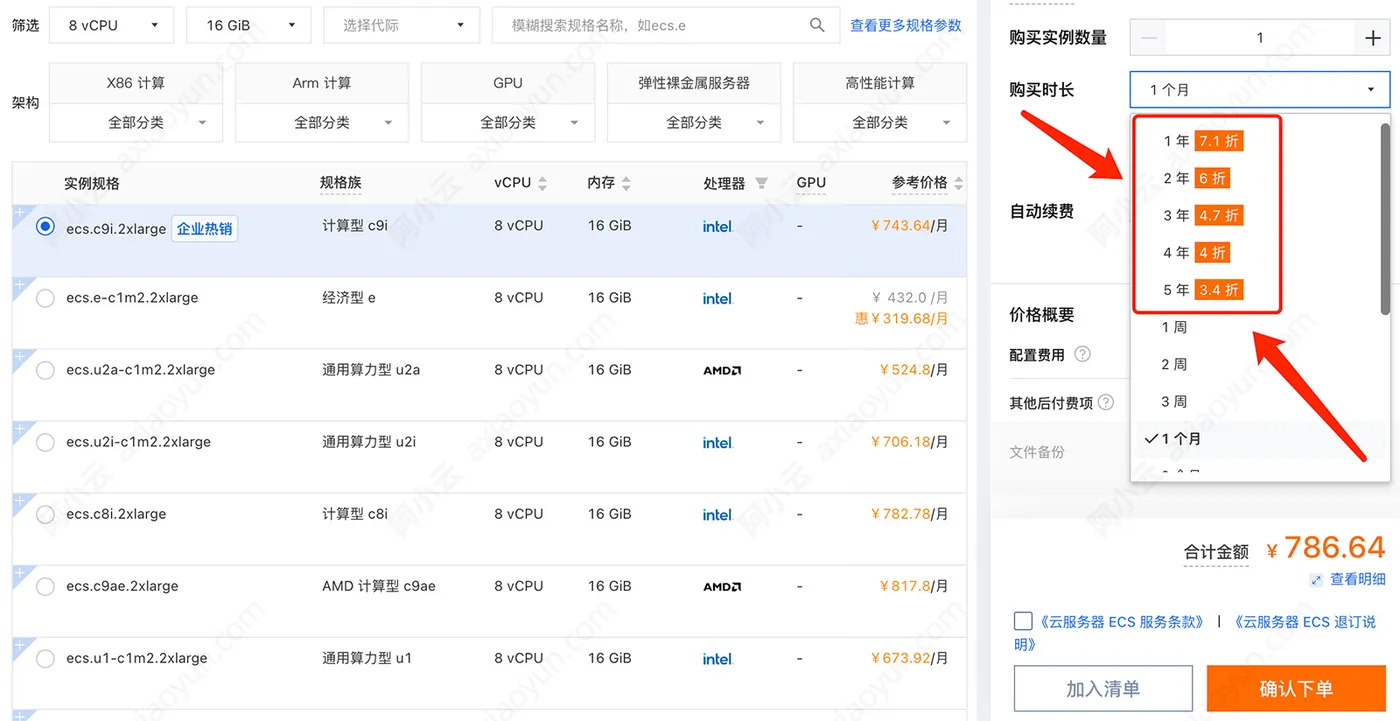Switch to the 弹性裸金属服务器 architecture tab

click(x=694, y=83)
